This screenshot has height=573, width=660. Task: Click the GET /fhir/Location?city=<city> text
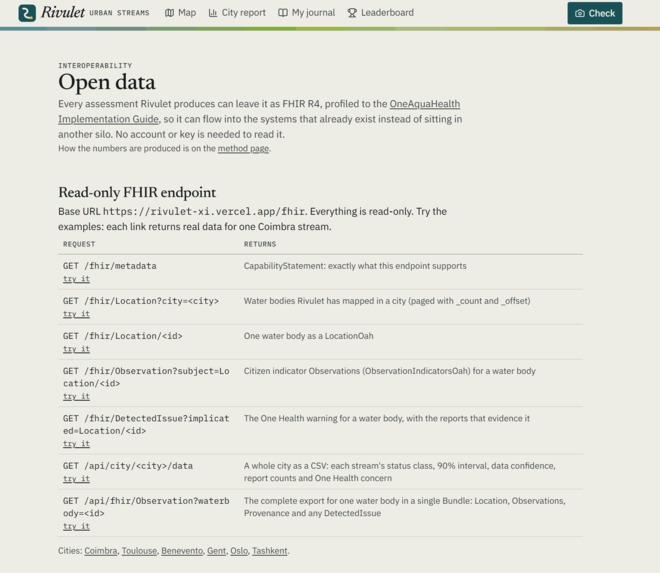(x=141, y=301)
